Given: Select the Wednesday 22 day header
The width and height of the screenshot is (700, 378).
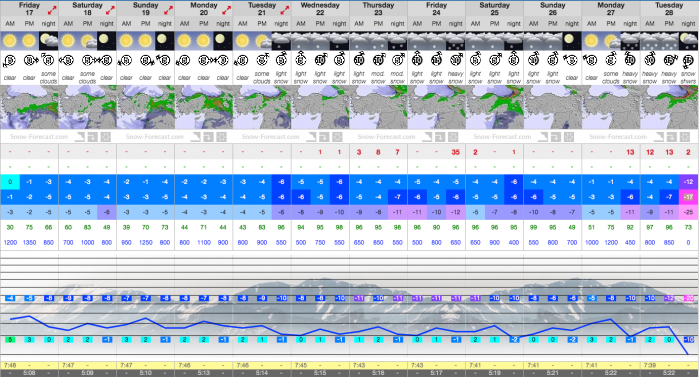Looking at the screenshot, I should pyautogui.click(x=320, y=8).
